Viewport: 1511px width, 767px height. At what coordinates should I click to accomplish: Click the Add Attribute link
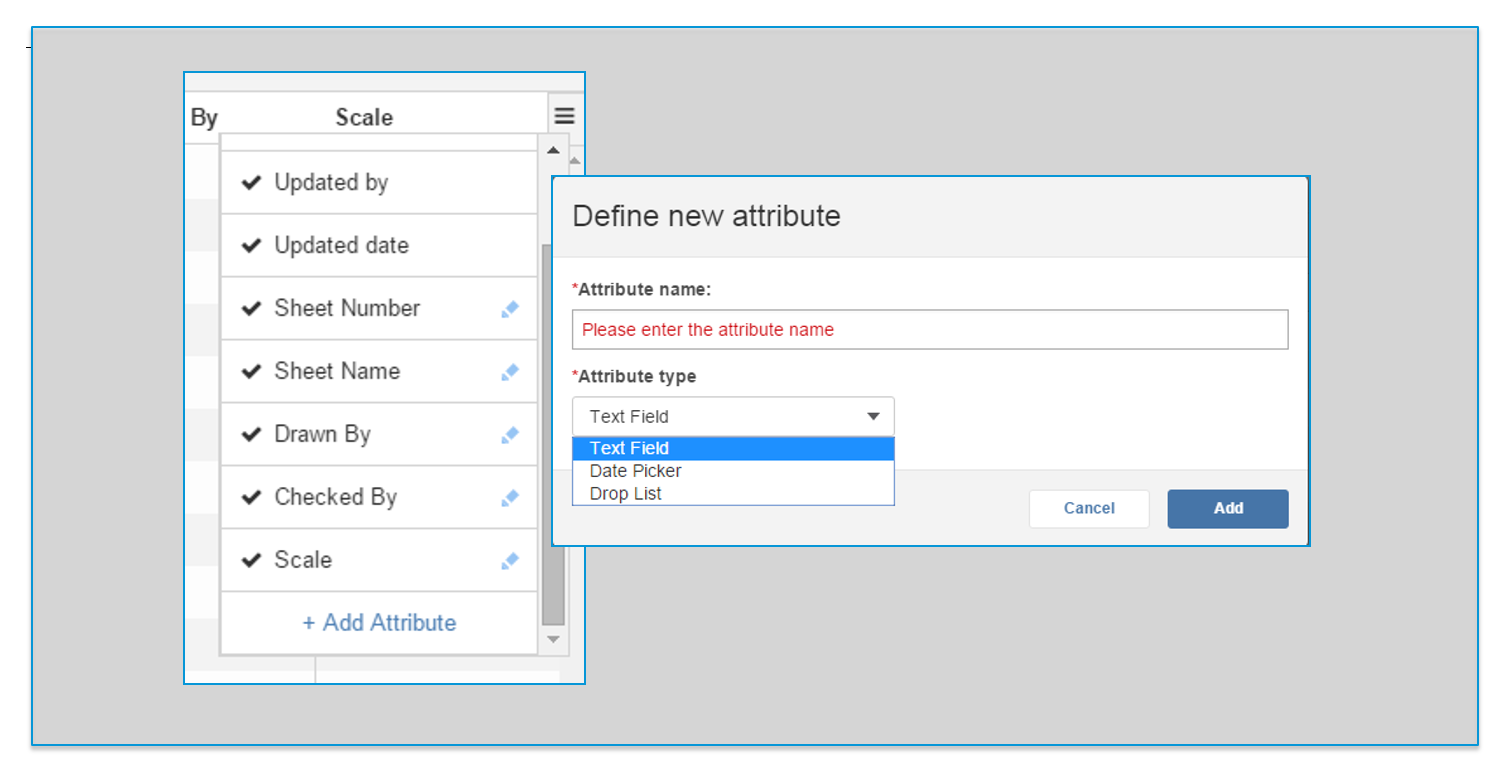(379, 622)
